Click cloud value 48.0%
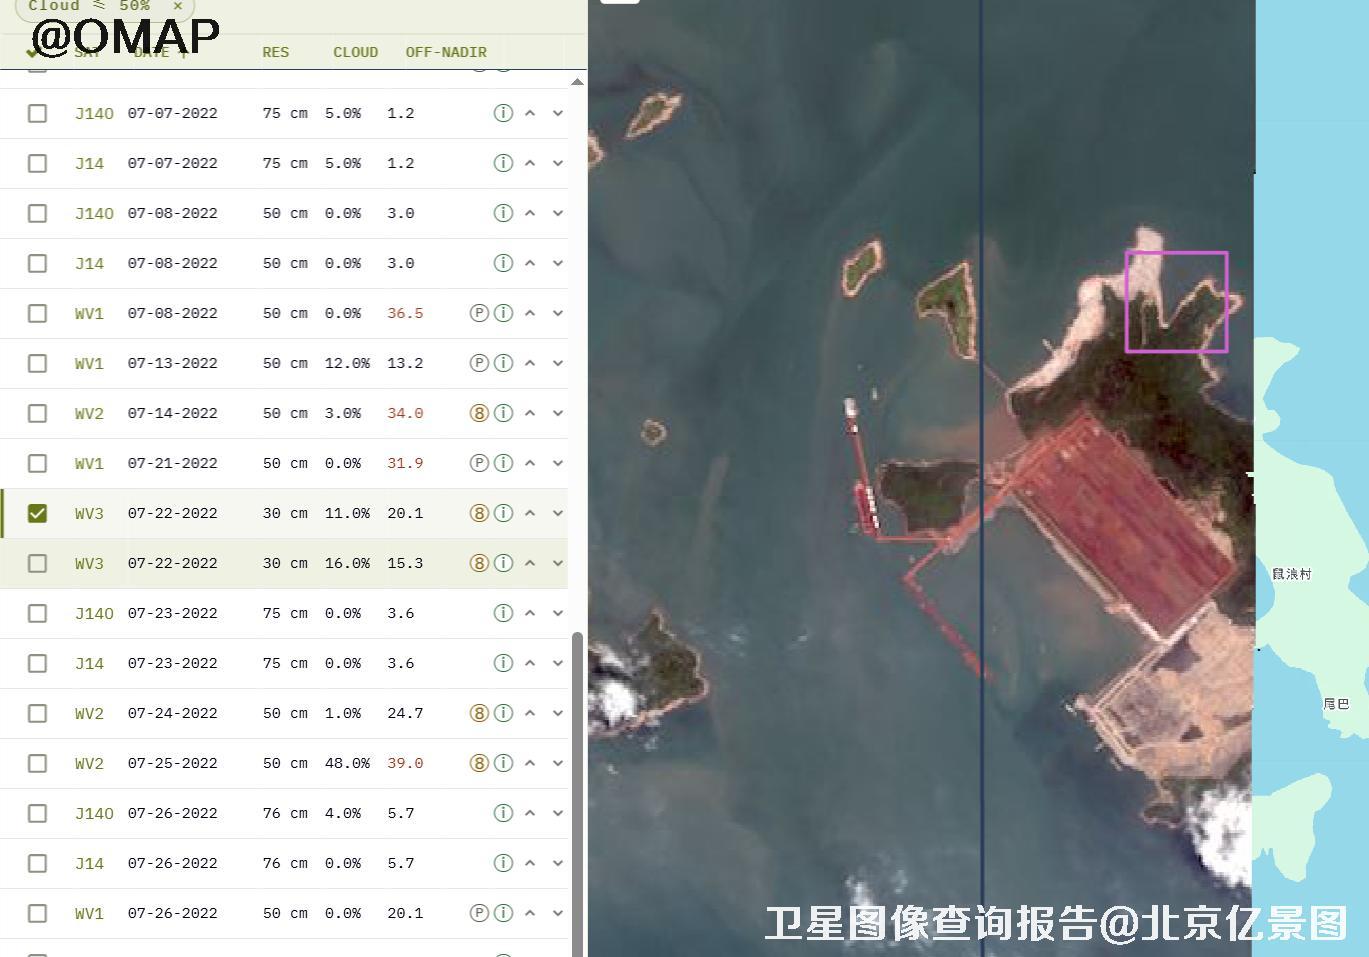The width and height of the screenshot is (1369, 957). 347,763
